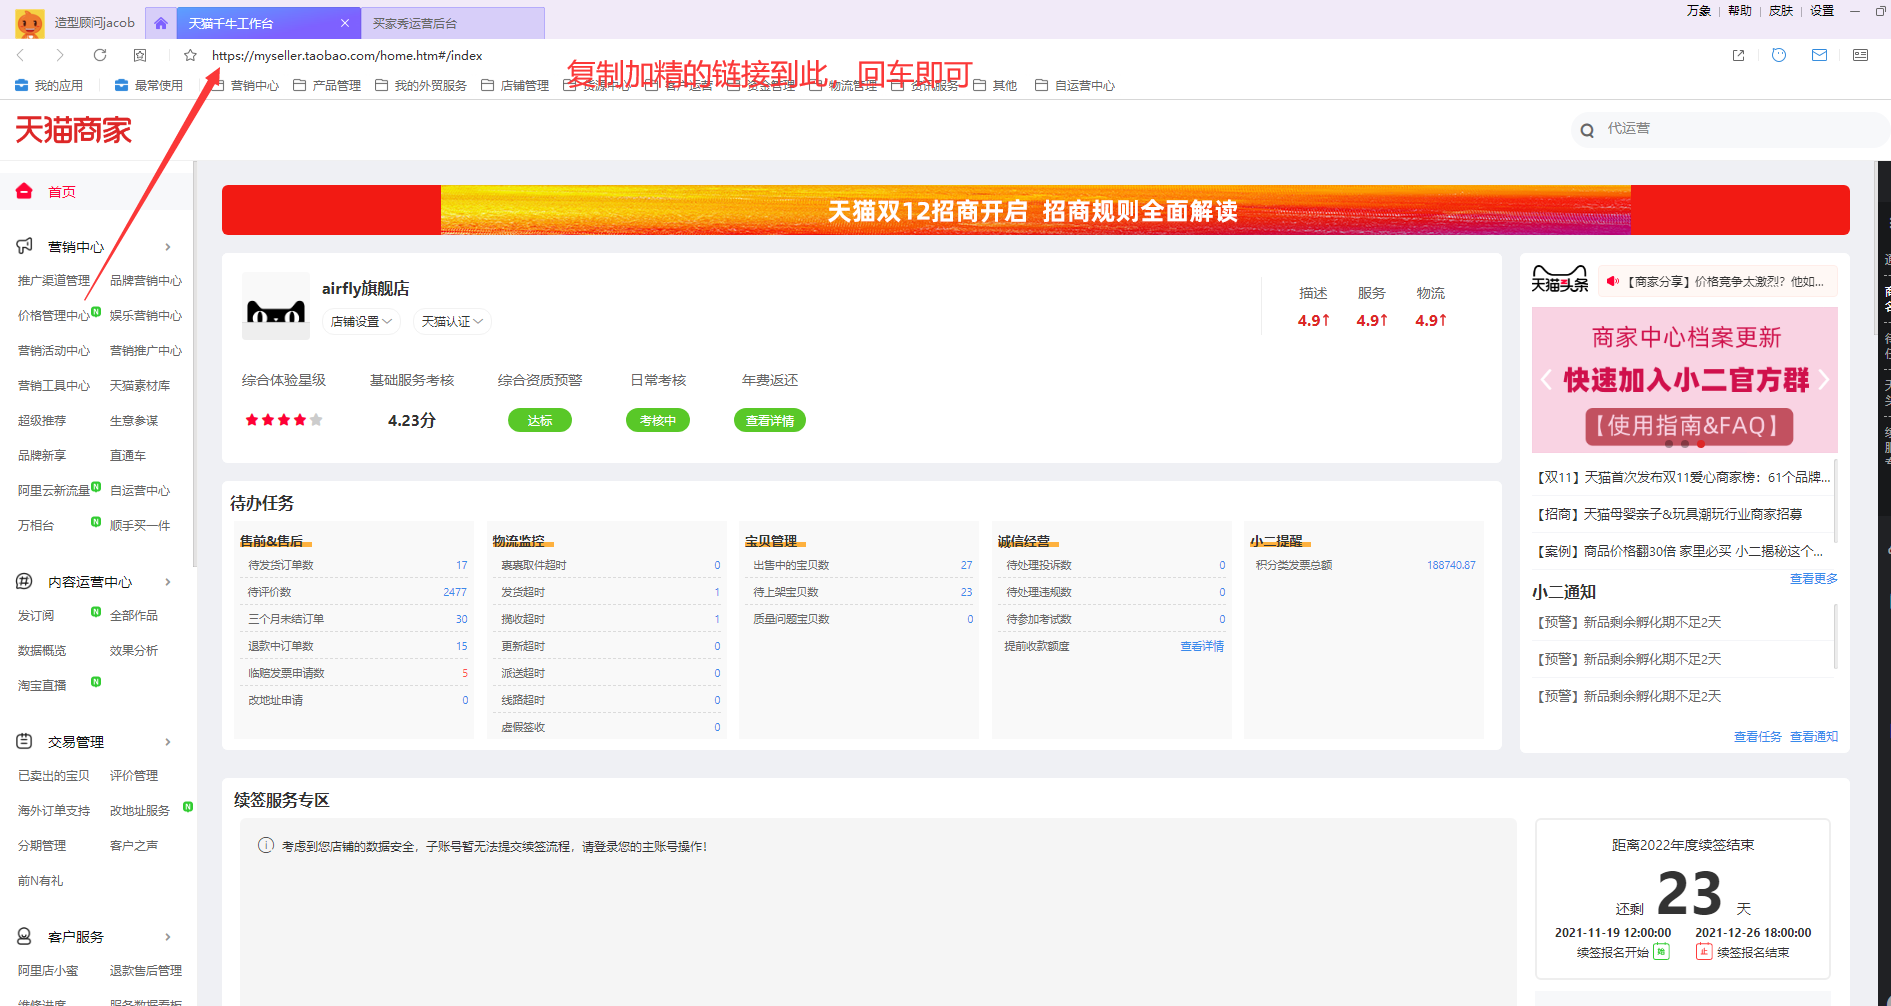The image size is (1891, 1006).
Task: Click the airfly store cat logo
Action: pyautogui.click(x=276, y=306)
